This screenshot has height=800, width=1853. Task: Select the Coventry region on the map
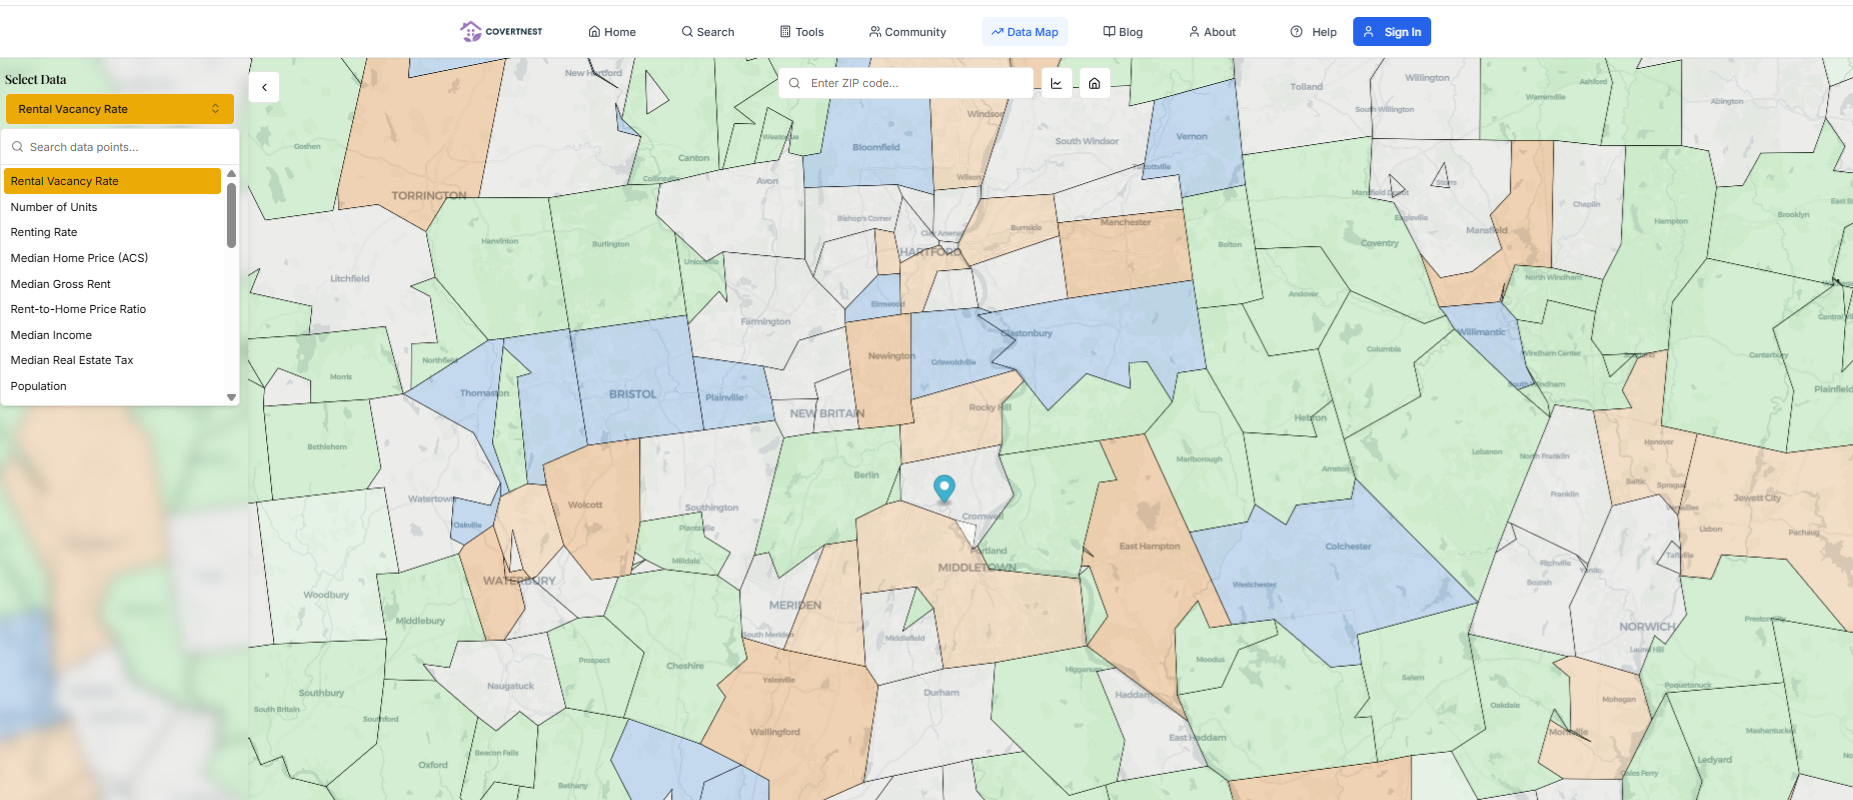click(1380, 243)
